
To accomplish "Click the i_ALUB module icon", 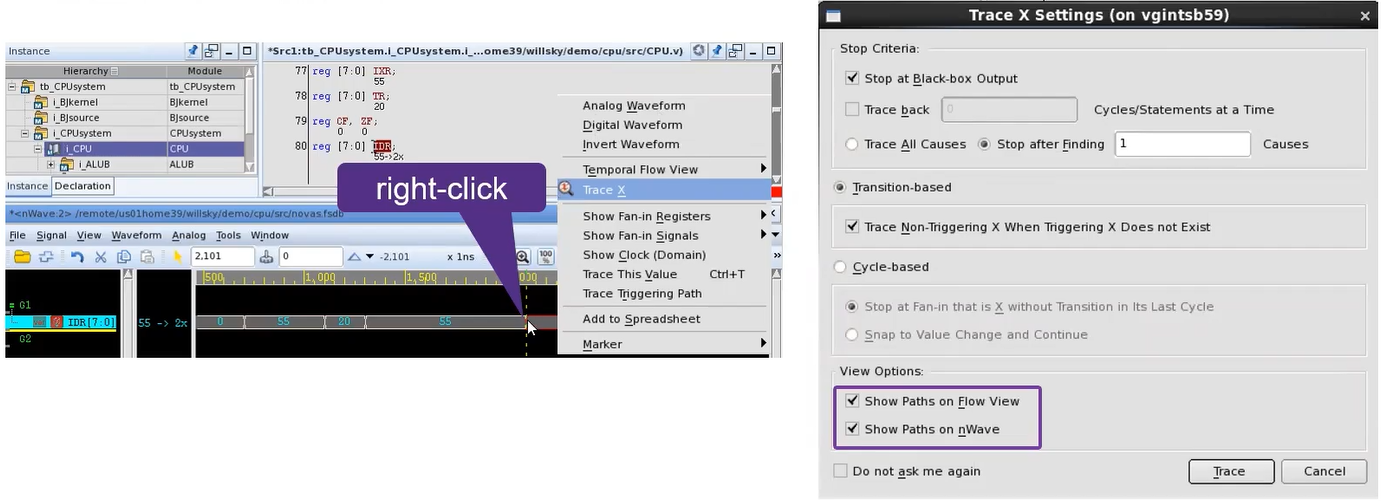I will coord(67,164).
